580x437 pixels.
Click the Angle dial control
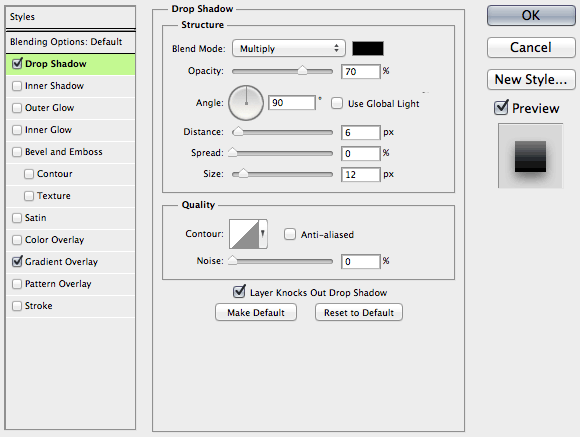pos(246,103)
